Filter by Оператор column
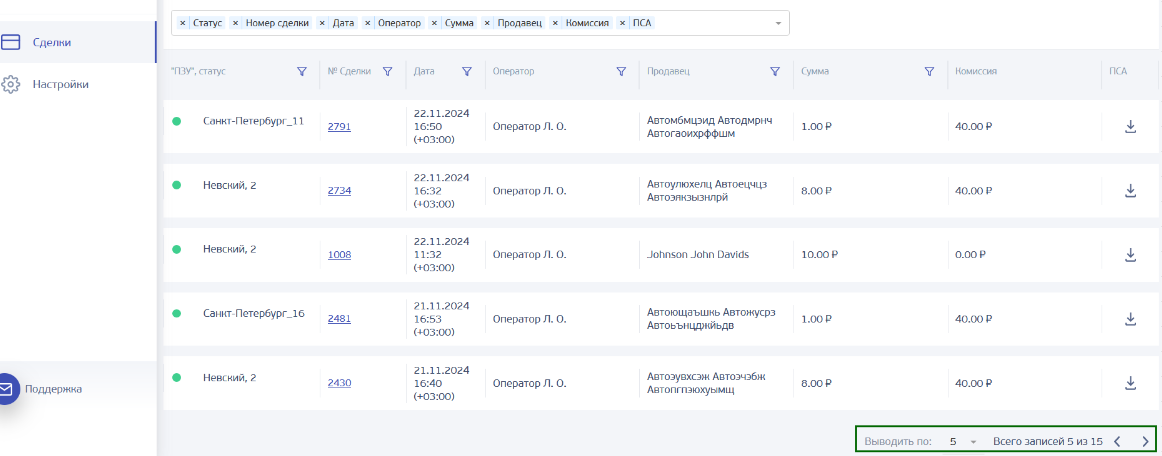1162x456 pixels. tap(622, 72)
